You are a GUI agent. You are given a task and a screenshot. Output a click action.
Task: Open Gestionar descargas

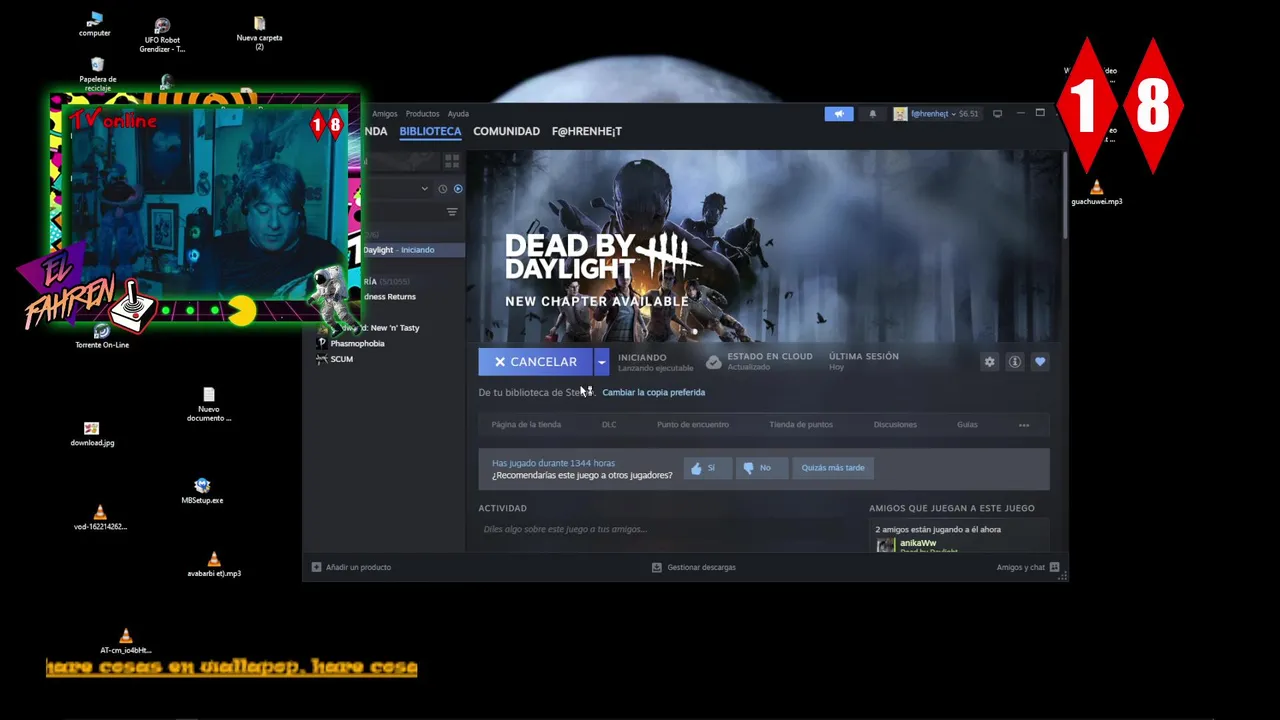[694, 567]
